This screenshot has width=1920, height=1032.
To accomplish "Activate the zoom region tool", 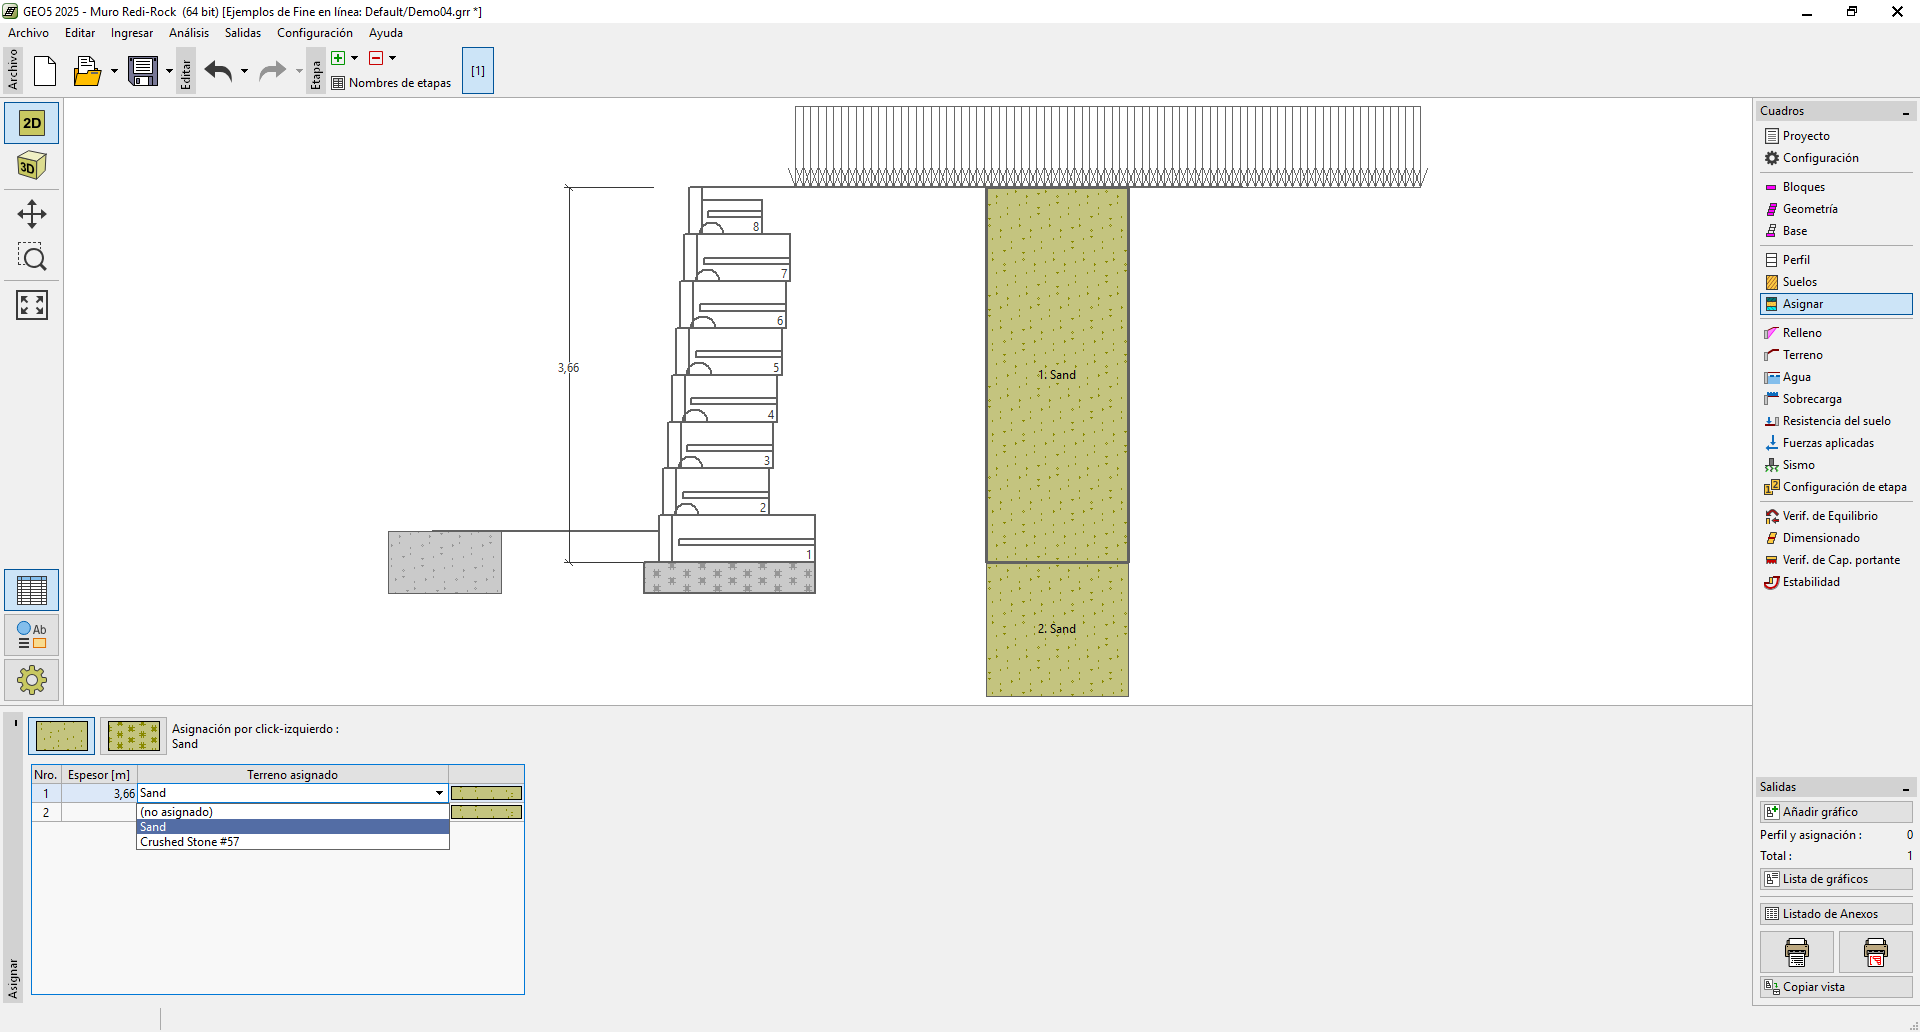I will (32, 258).
